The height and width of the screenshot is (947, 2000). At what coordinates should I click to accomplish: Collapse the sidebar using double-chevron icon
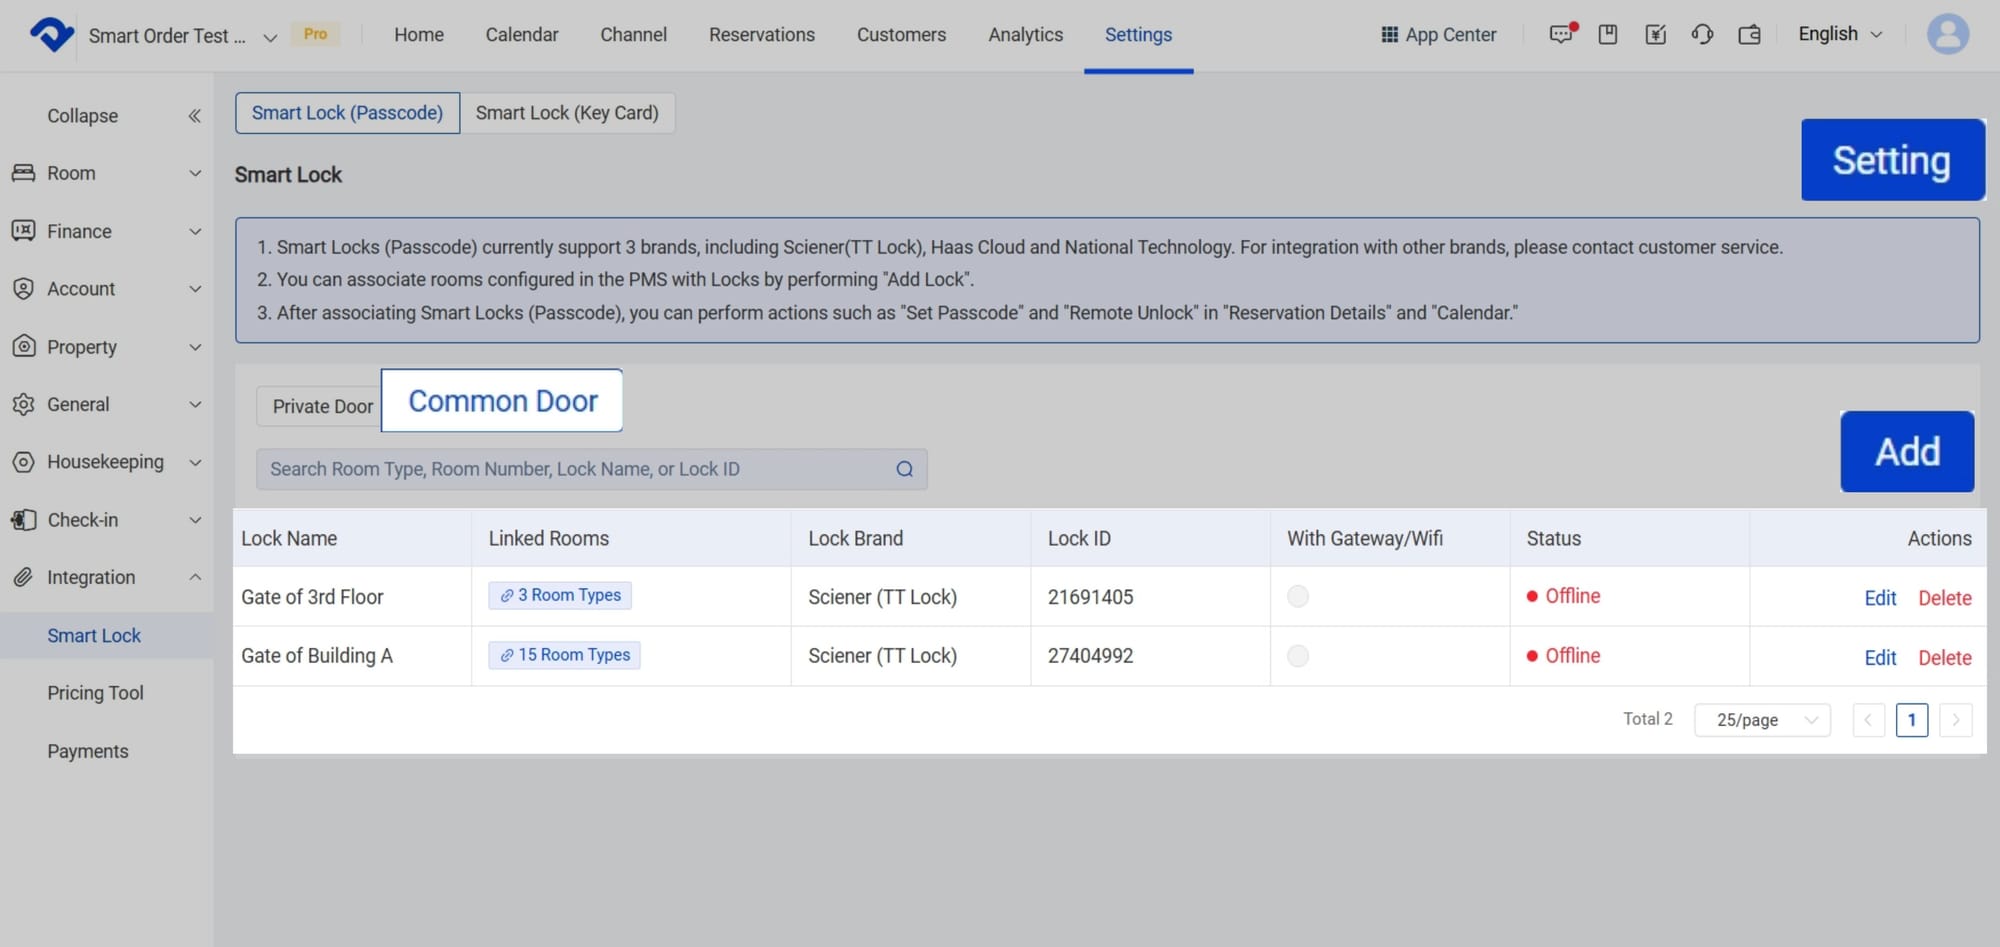tap(194, 116)
